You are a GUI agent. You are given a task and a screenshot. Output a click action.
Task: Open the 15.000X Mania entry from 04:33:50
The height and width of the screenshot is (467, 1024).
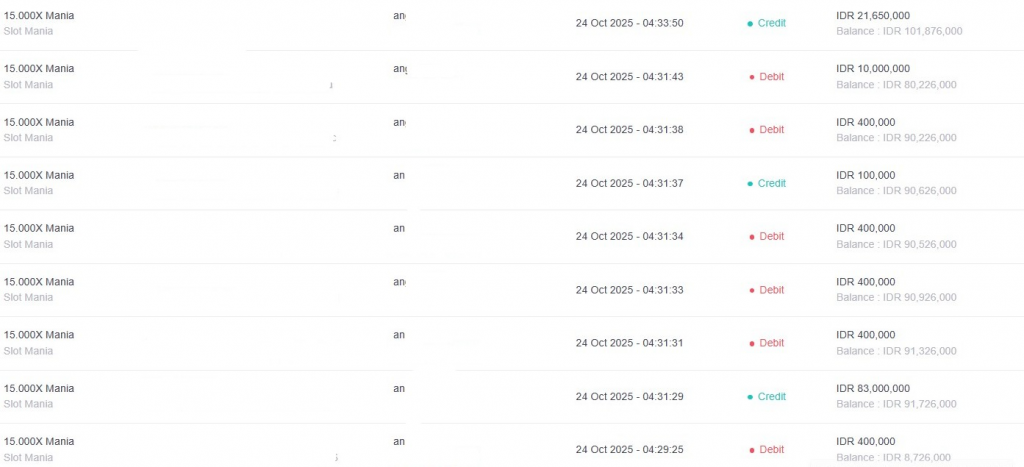(39, 15)
